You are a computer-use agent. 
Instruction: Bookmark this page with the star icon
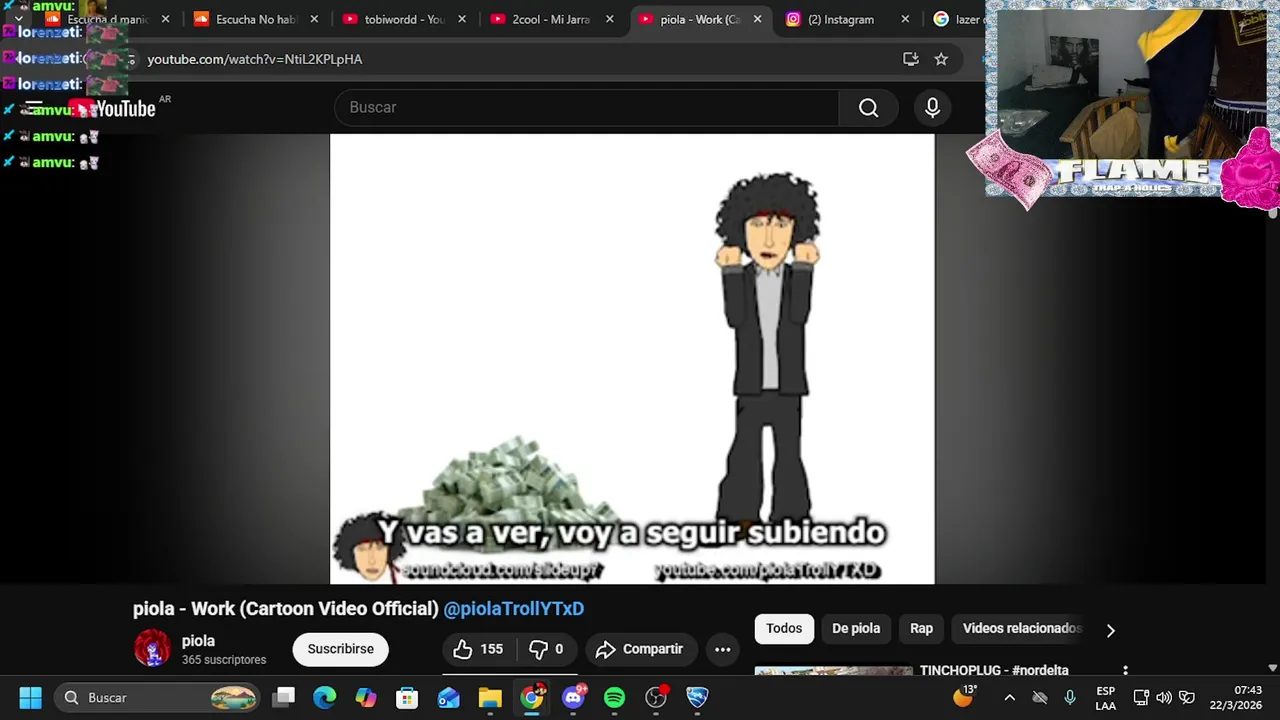pyautogui.click(x=941, y=59)
